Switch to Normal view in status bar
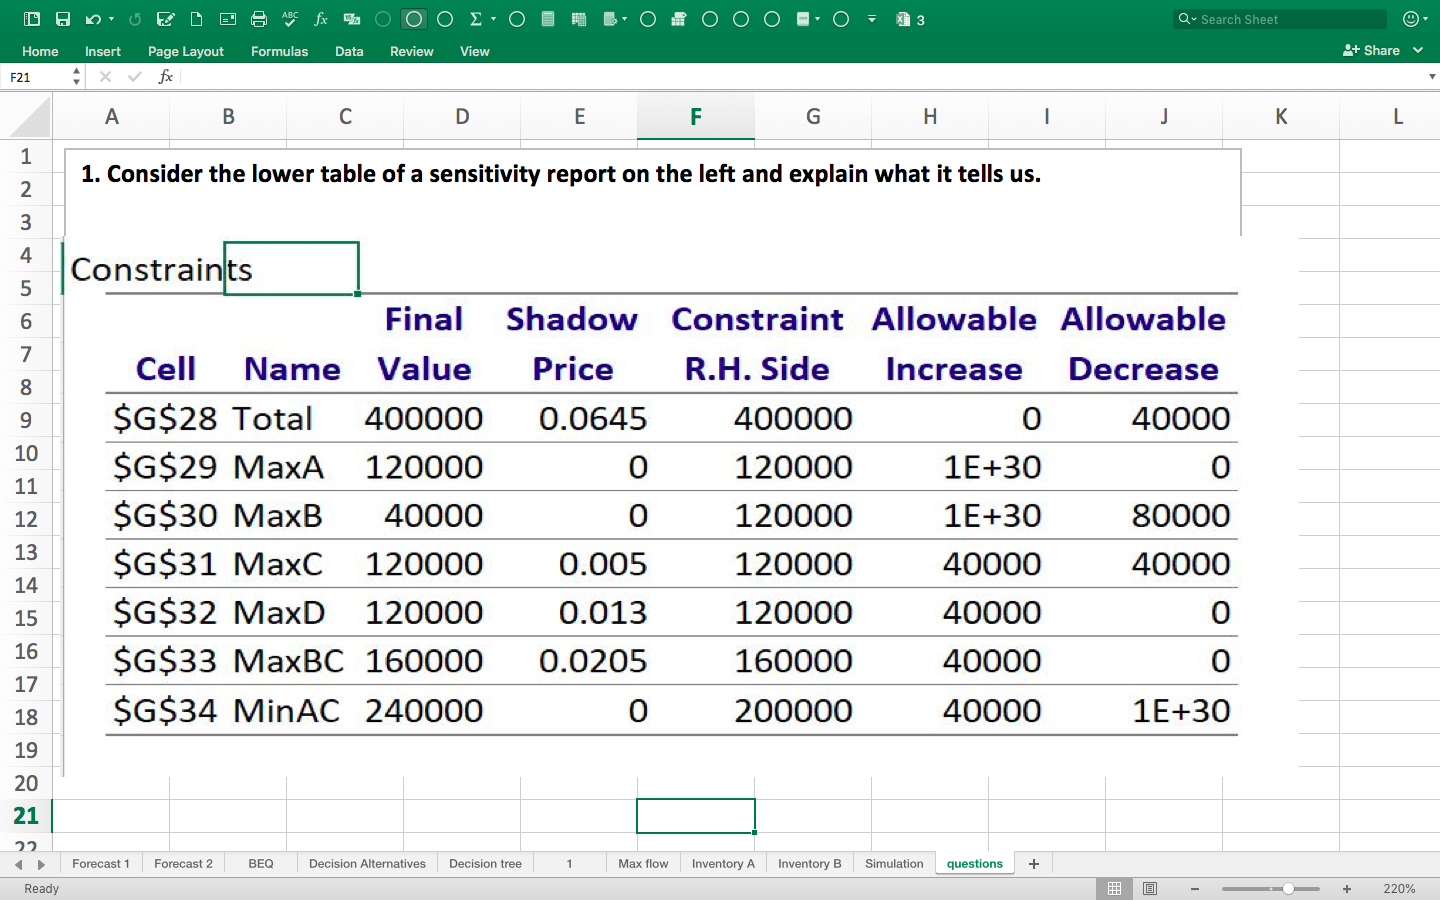 pos(1114,888)
